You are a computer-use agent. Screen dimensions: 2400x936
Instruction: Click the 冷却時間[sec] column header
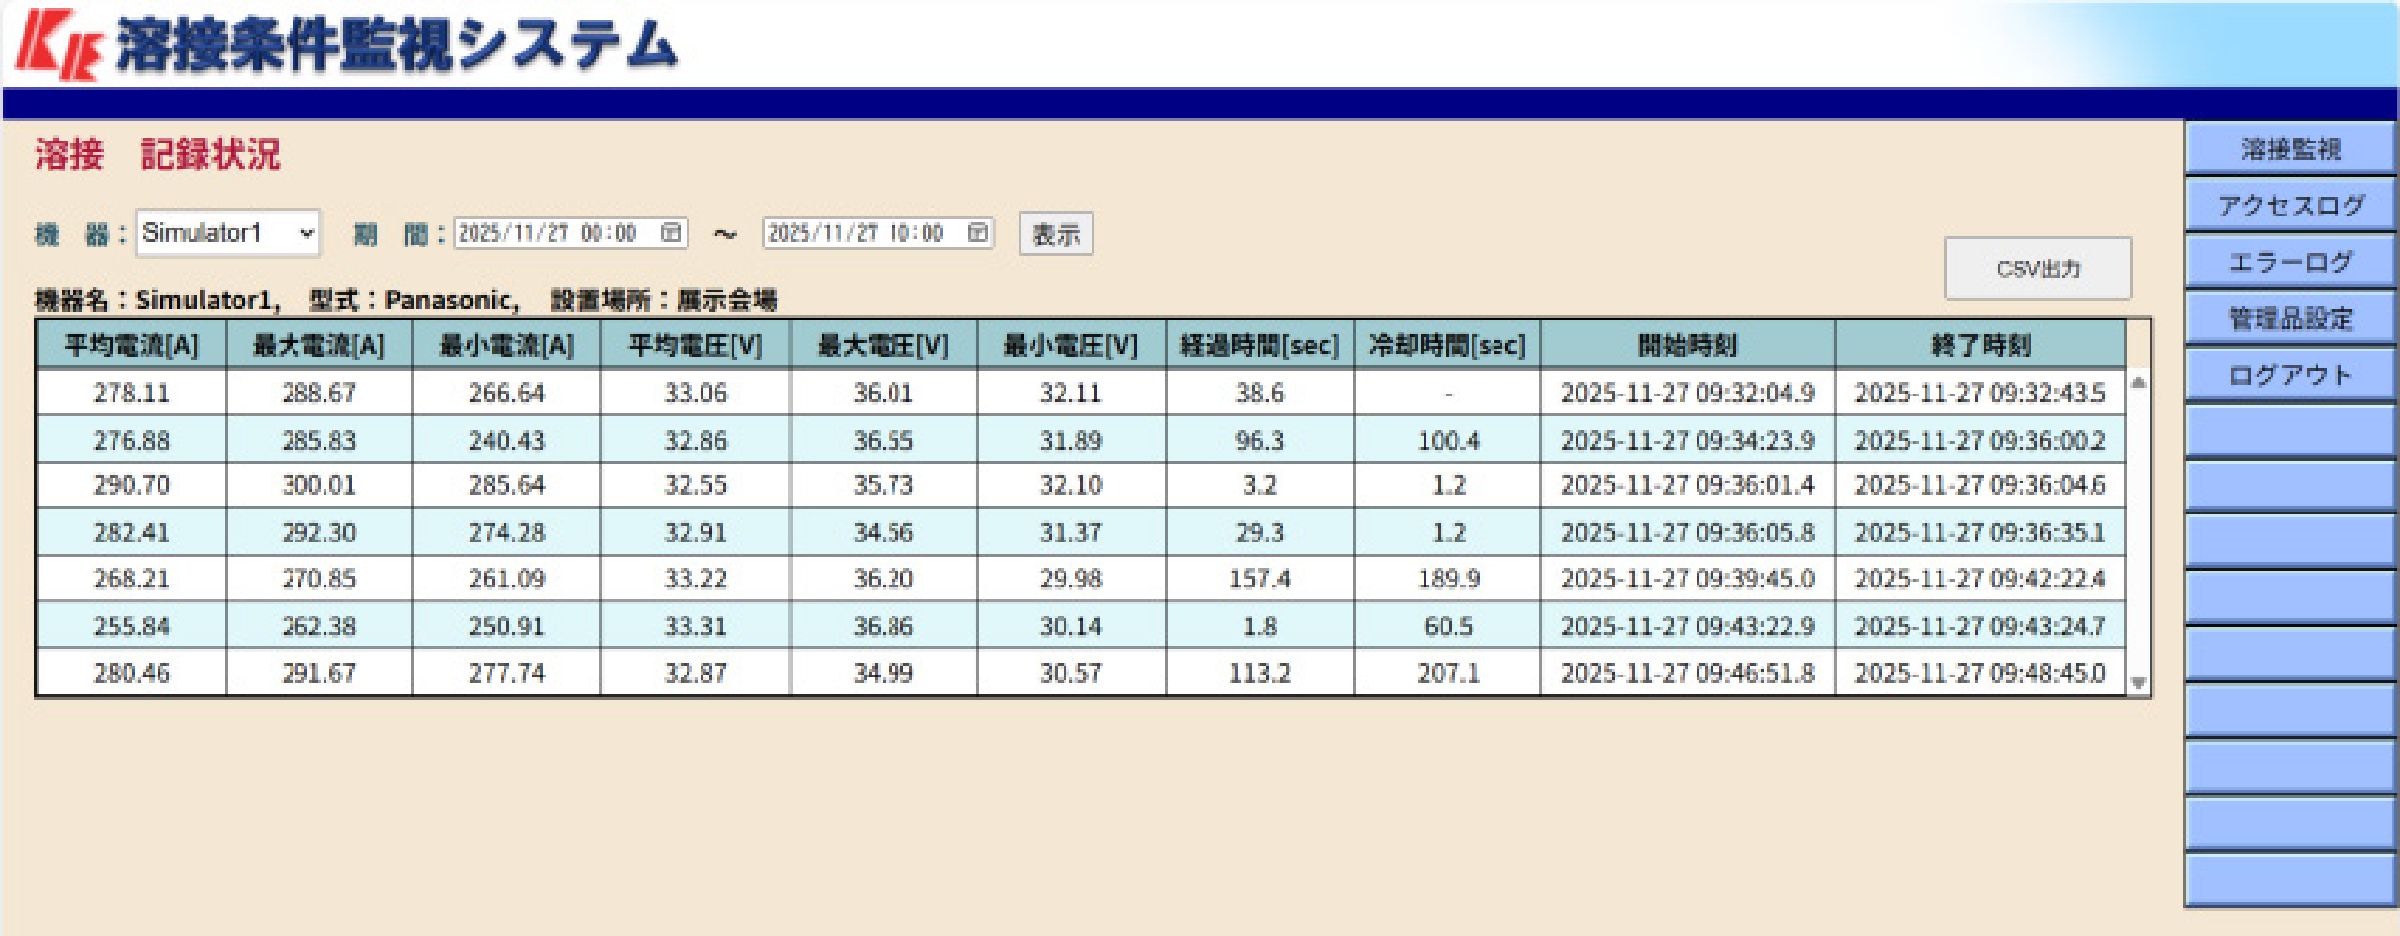(x=1447, y=346)
